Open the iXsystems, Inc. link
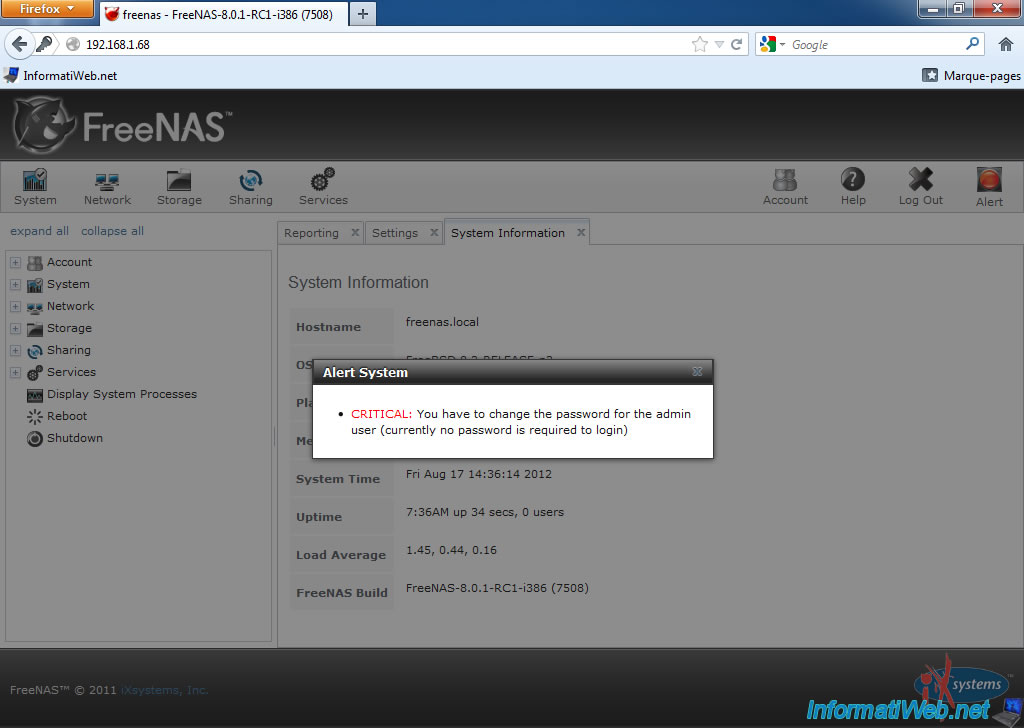The height and width of the screenshot is (728, 1024). click(165, 690)
